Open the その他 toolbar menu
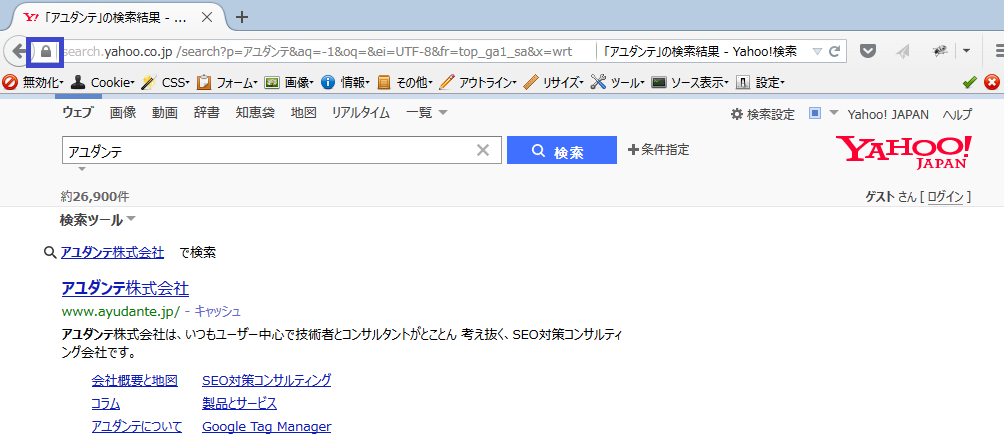This screenshot has width=1004, height=446. 405,83
